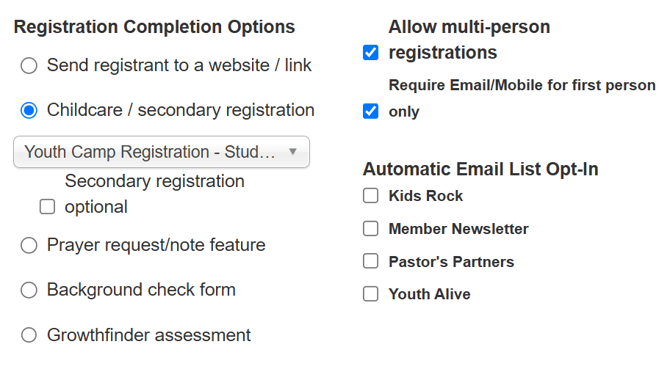The image size is (670, 369).
Task: Click the Background check form label
Action: click(141, 290)
